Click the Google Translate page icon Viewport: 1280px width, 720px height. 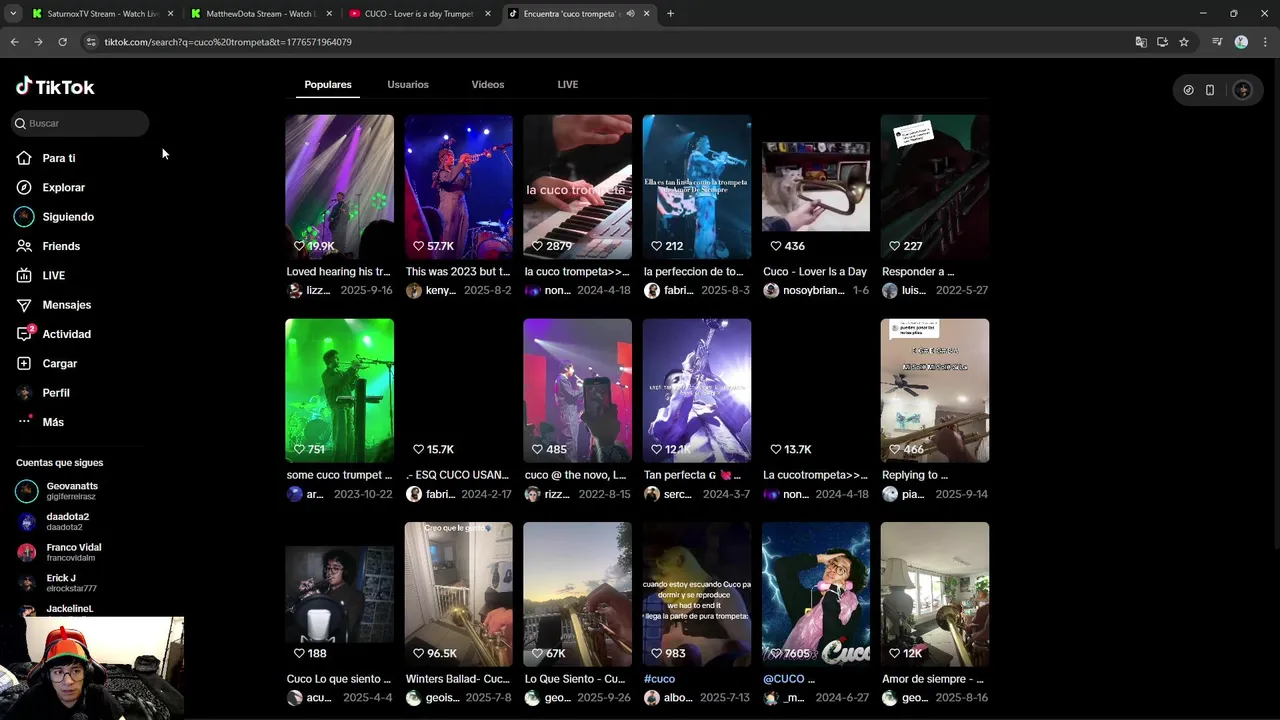[x=1141, y=42]
